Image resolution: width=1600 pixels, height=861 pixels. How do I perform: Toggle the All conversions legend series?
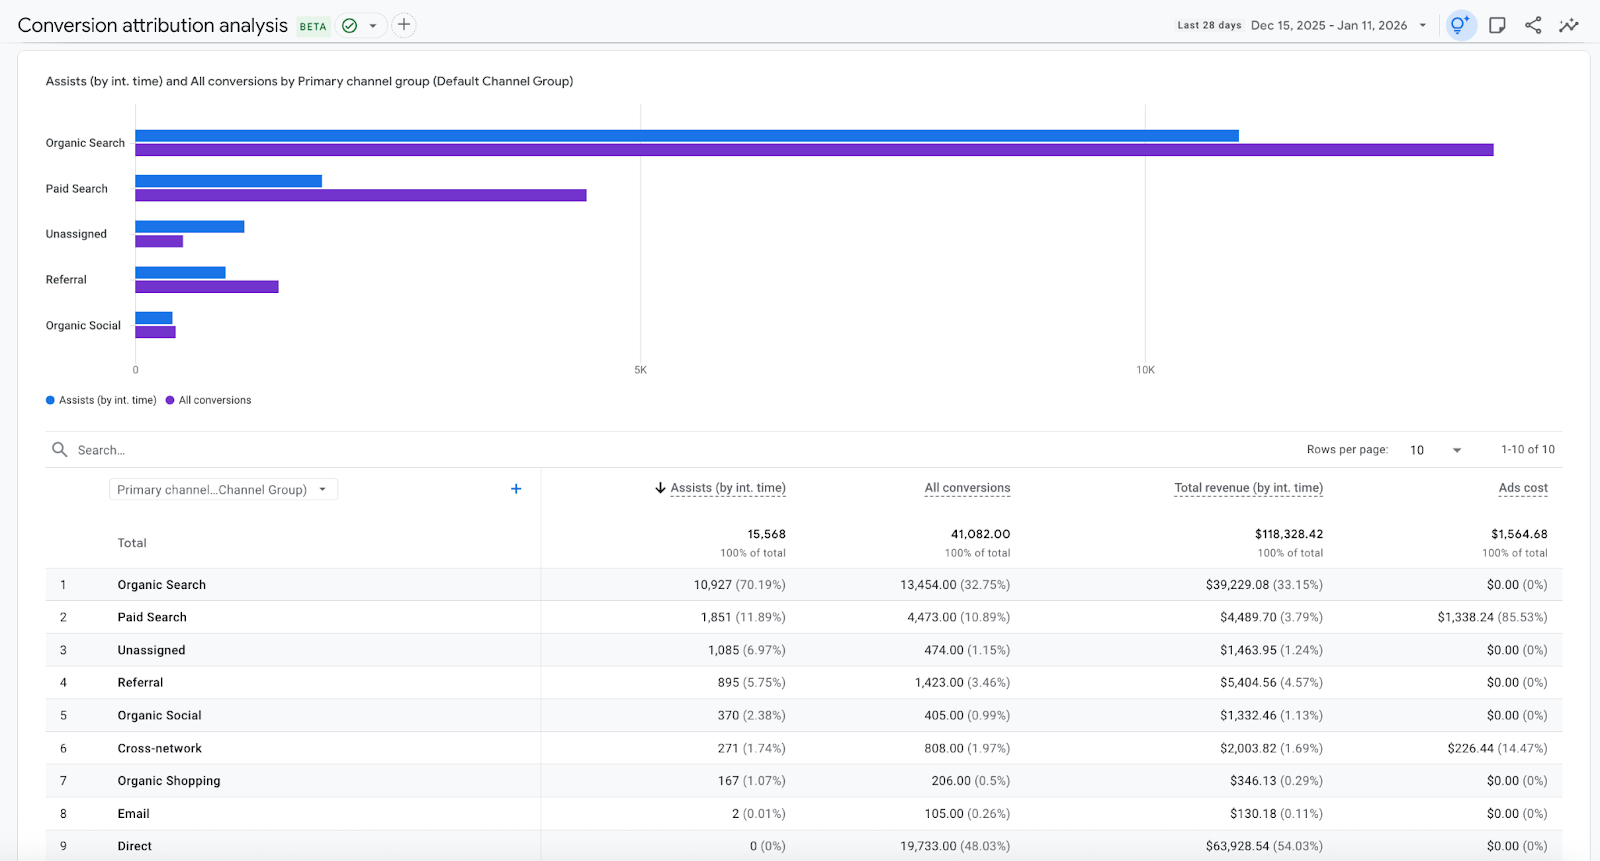(209, 400)
